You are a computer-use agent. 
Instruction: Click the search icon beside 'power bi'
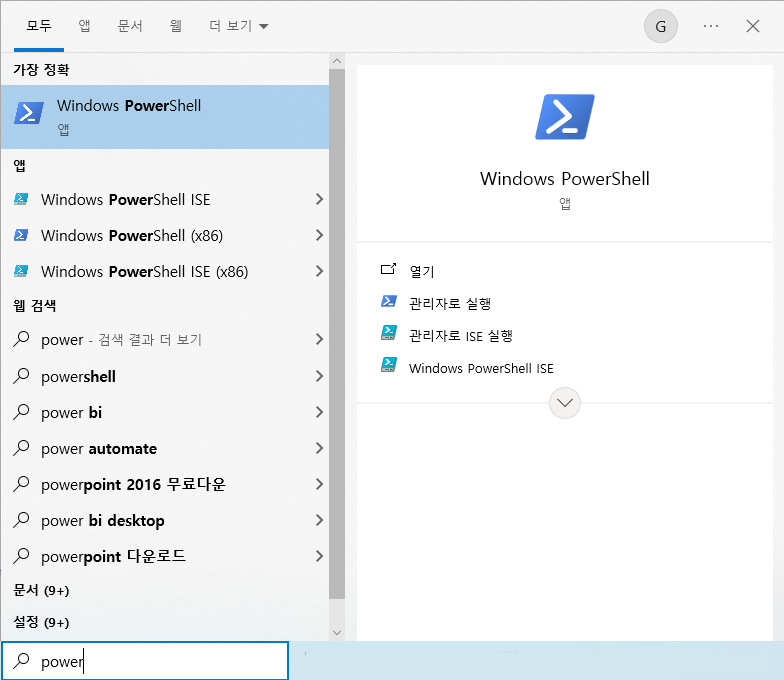21,412
